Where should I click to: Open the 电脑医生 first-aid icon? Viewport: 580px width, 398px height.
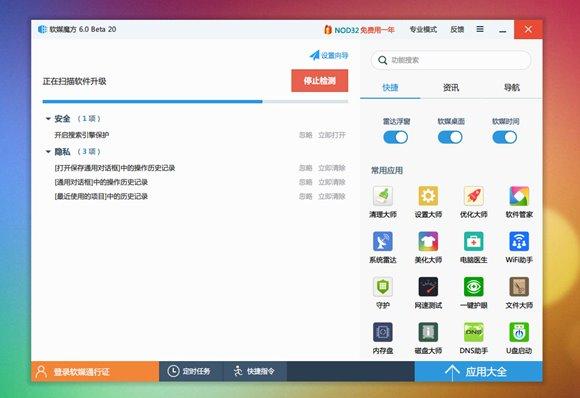point(473,242)
